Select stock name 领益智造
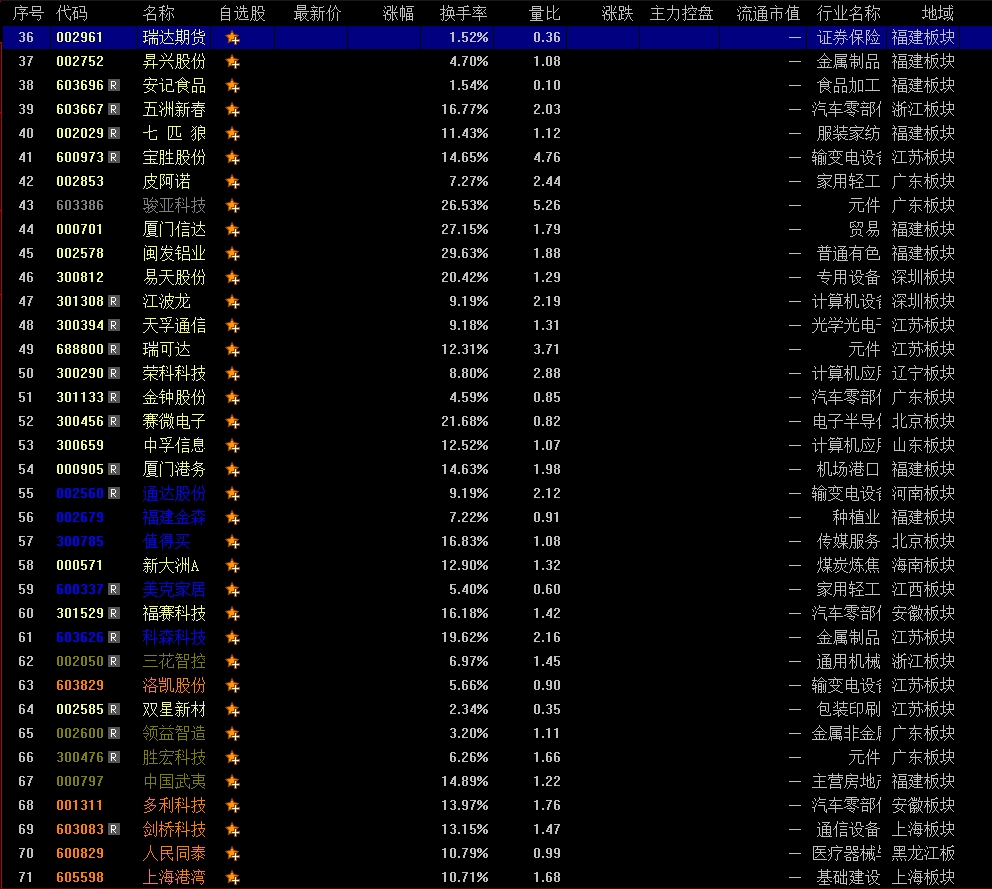The width and height of the screenshot is (992, 889). tap(174, 733)
